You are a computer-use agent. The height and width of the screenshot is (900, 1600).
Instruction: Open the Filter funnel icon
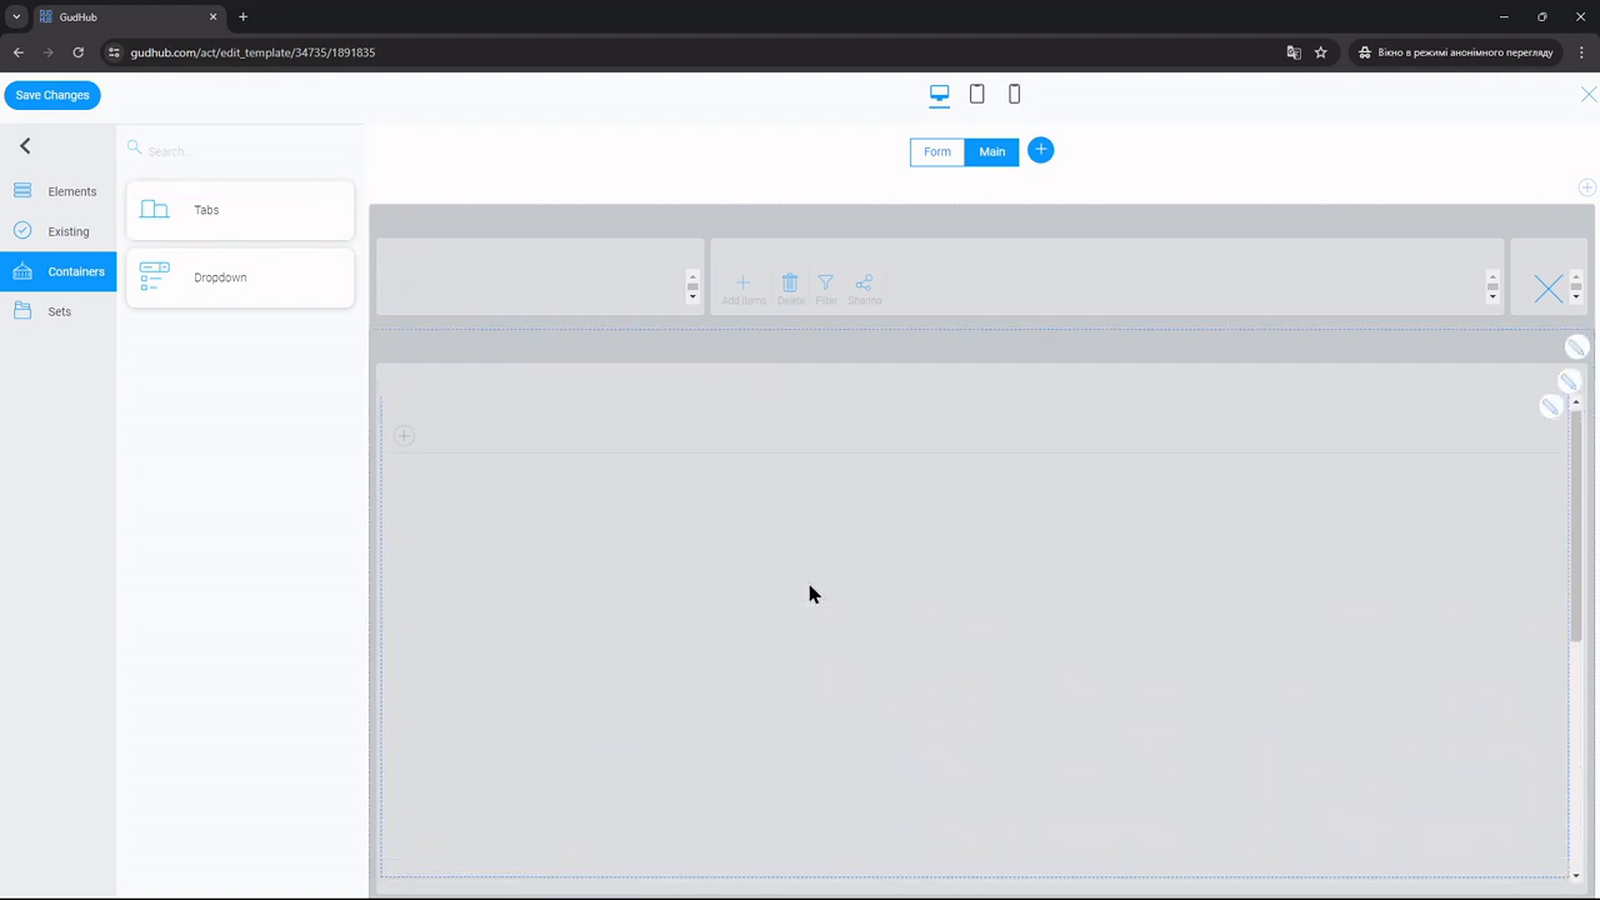(x=826, y=283)
